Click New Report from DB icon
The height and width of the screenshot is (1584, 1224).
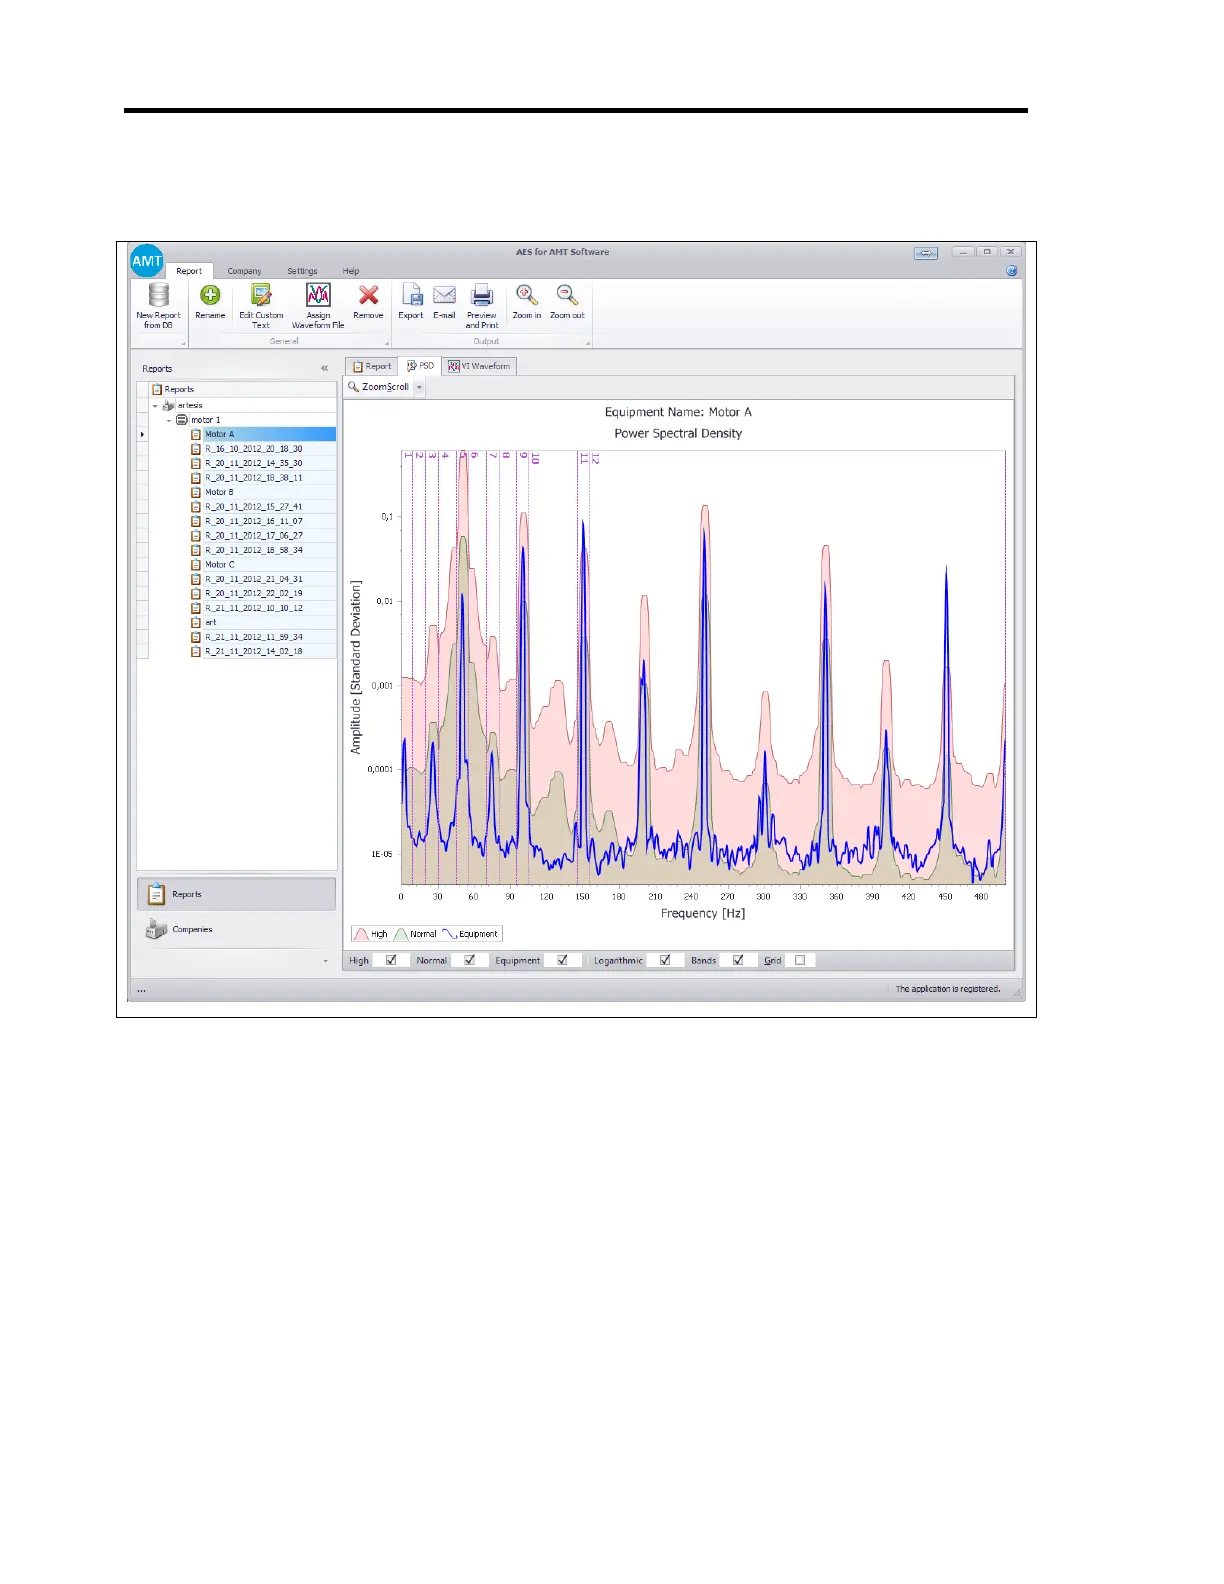(158, 296)
